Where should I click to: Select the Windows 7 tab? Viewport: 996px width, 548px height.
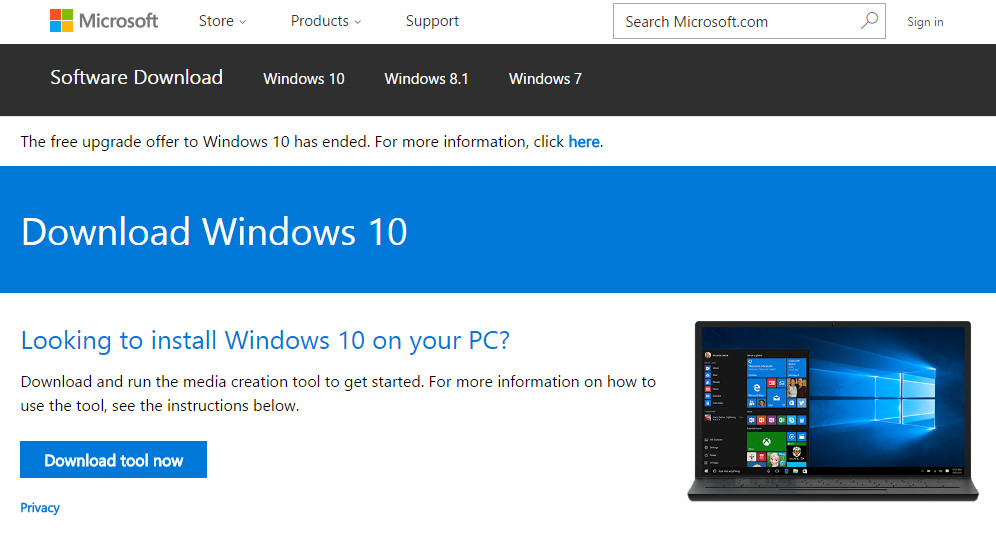click(545, 79)
